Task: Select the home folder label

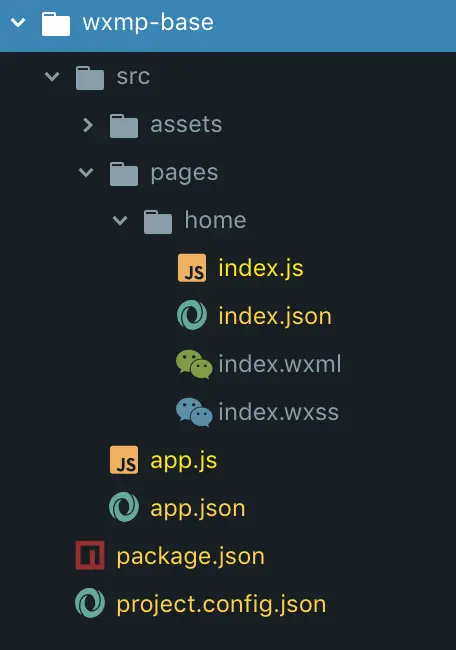Action: 216,220
